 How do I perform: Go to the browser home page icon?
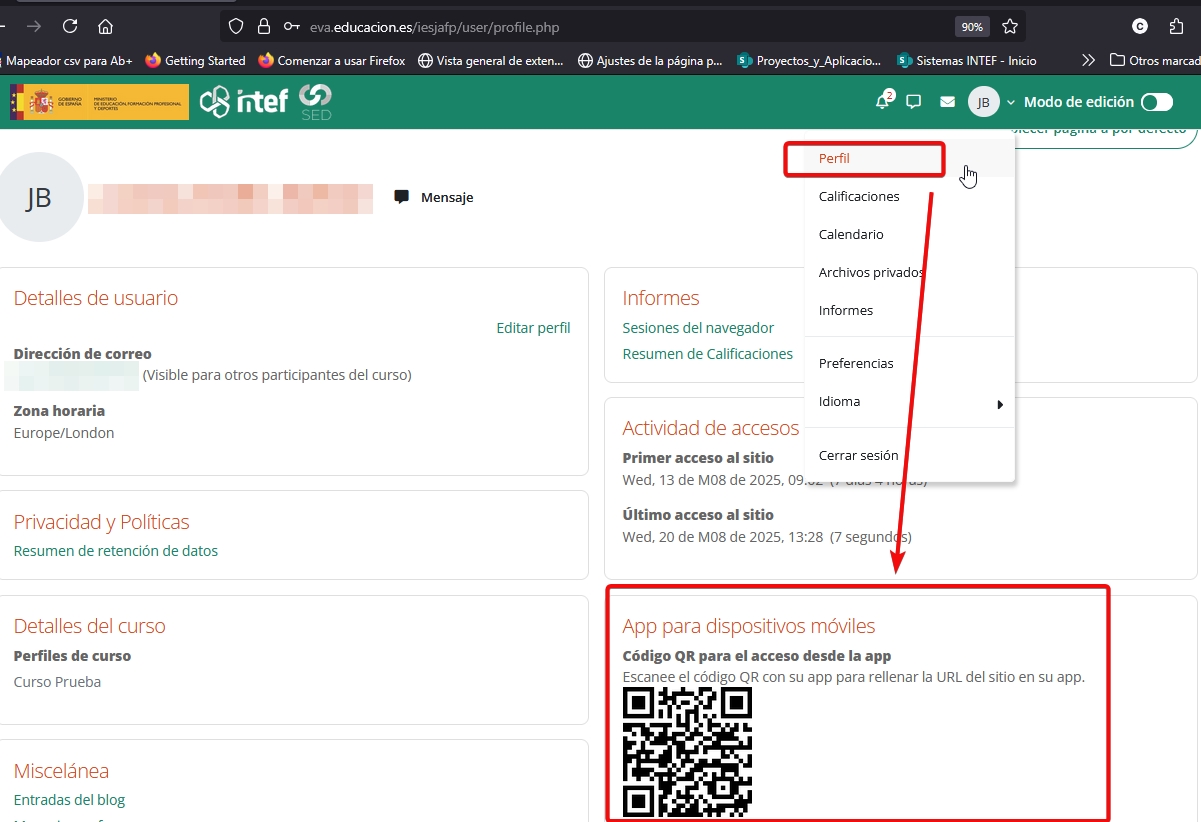coord(106,27)
